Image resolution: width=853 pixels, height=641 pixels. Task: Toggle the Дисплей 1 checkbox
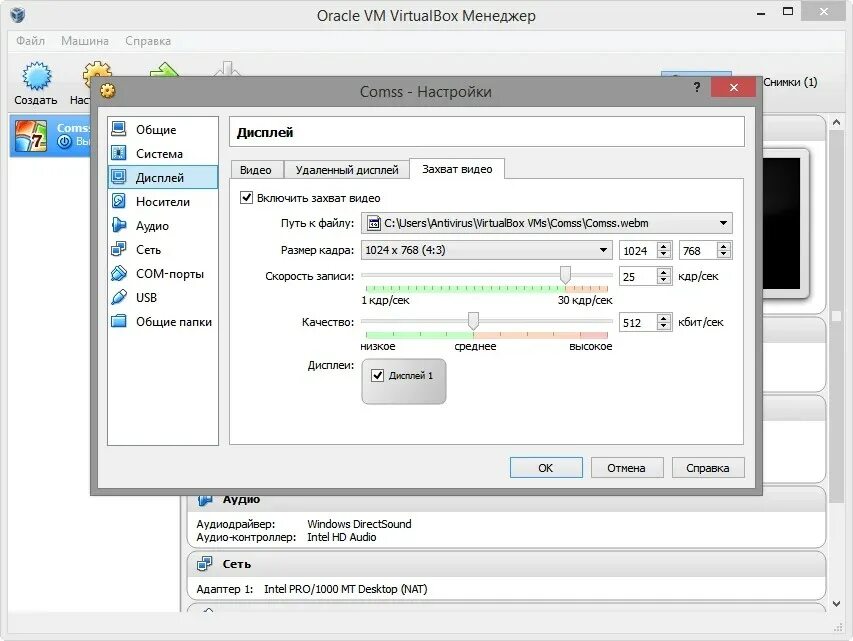[x=378, y=375]
